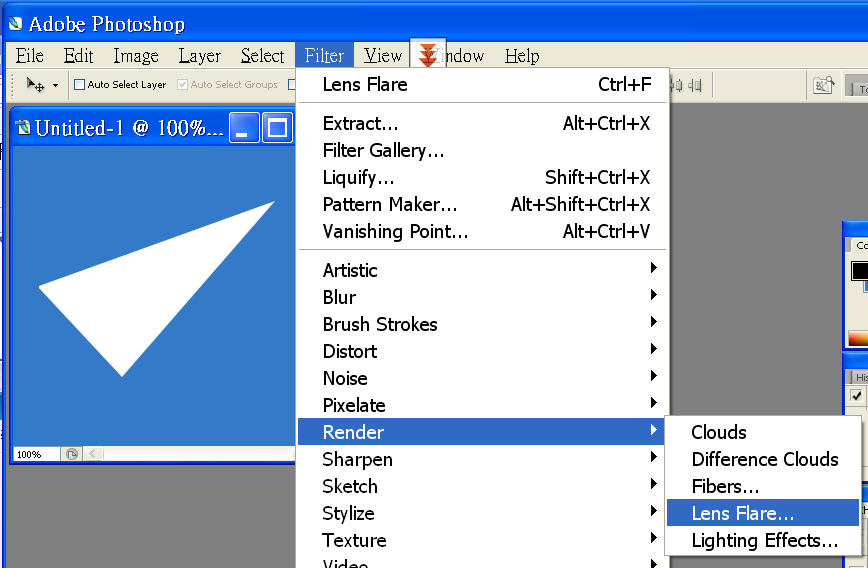Screen dimensions: 868x568
Task: Reapply last filter Lens Flare Ctrl+F
Action: coord(482,85)
